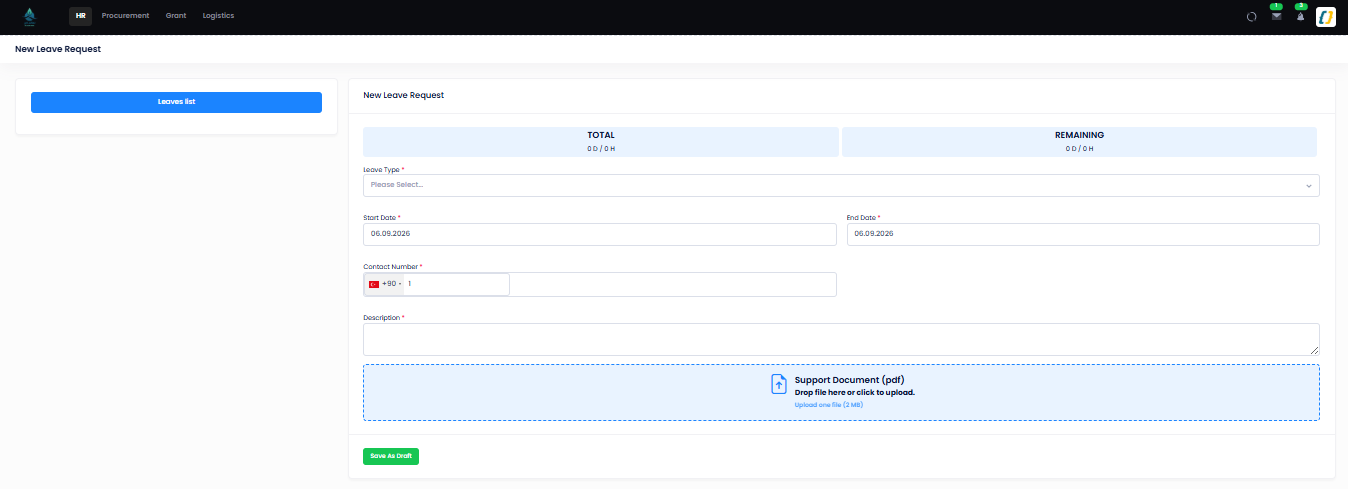Click the Start Date field

[x=600, y=234]
